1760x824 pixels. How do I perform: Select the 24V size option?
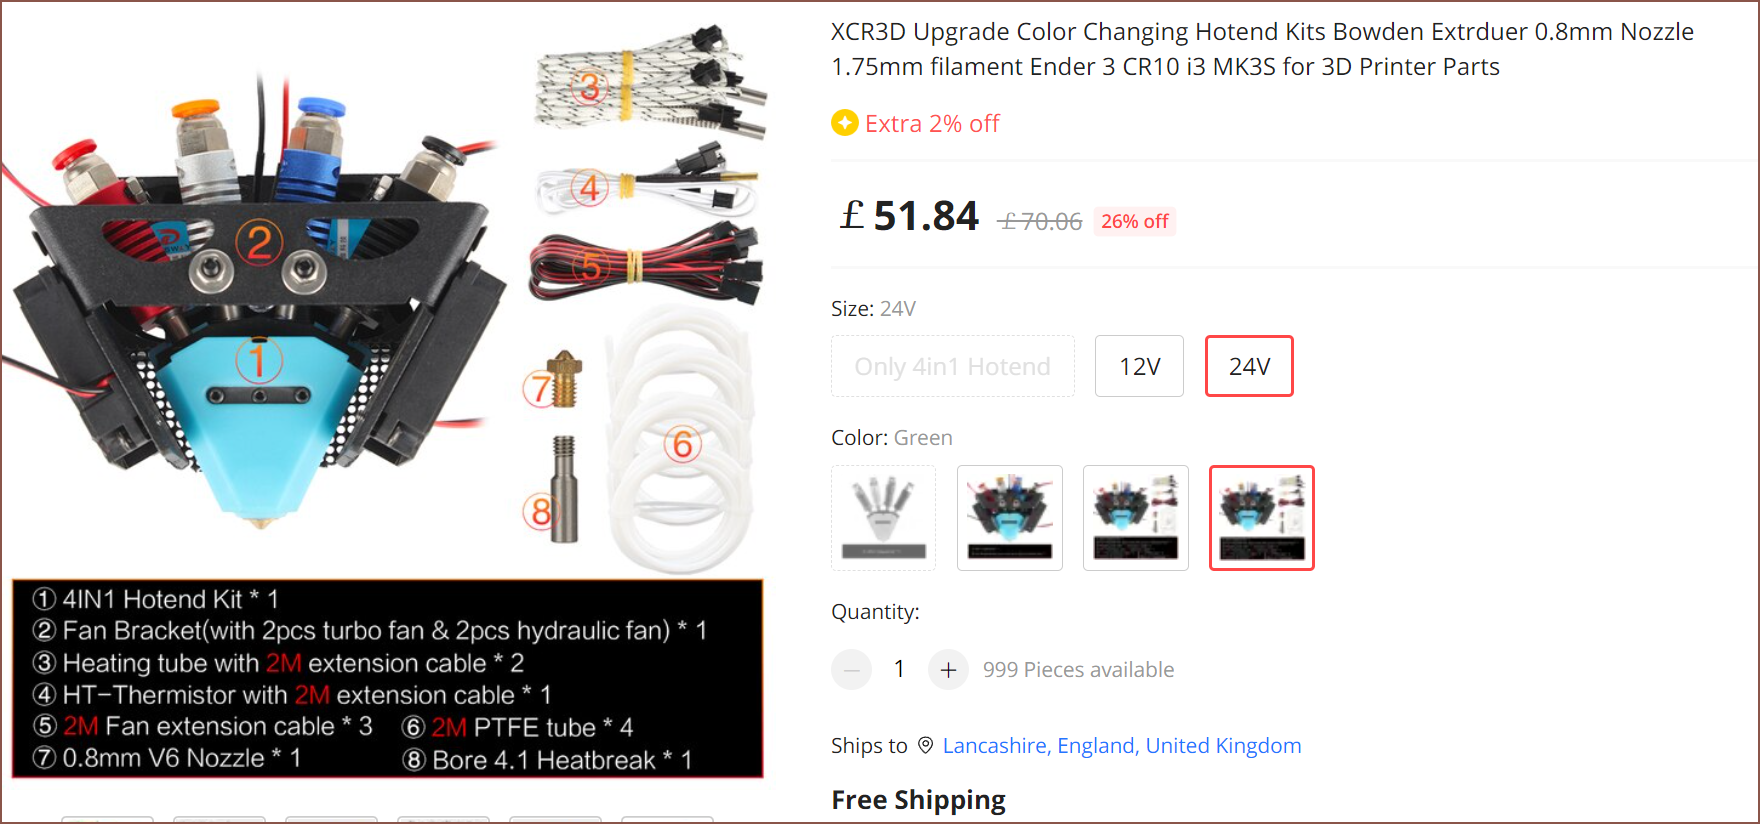point(1249,366)
